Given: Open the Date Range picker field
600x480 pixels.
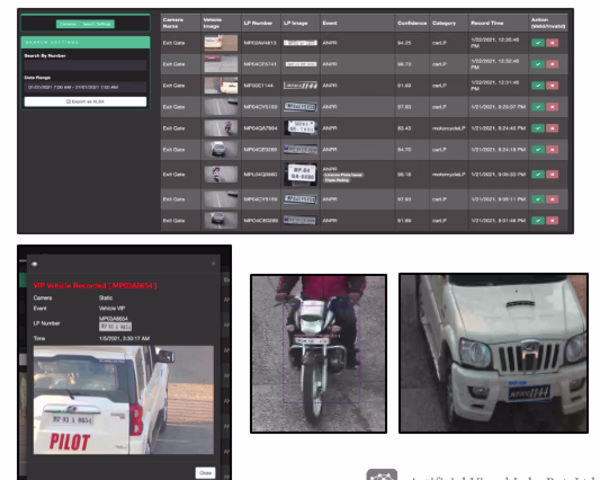Looking at the screenshot, I should (x=85, y=87).
